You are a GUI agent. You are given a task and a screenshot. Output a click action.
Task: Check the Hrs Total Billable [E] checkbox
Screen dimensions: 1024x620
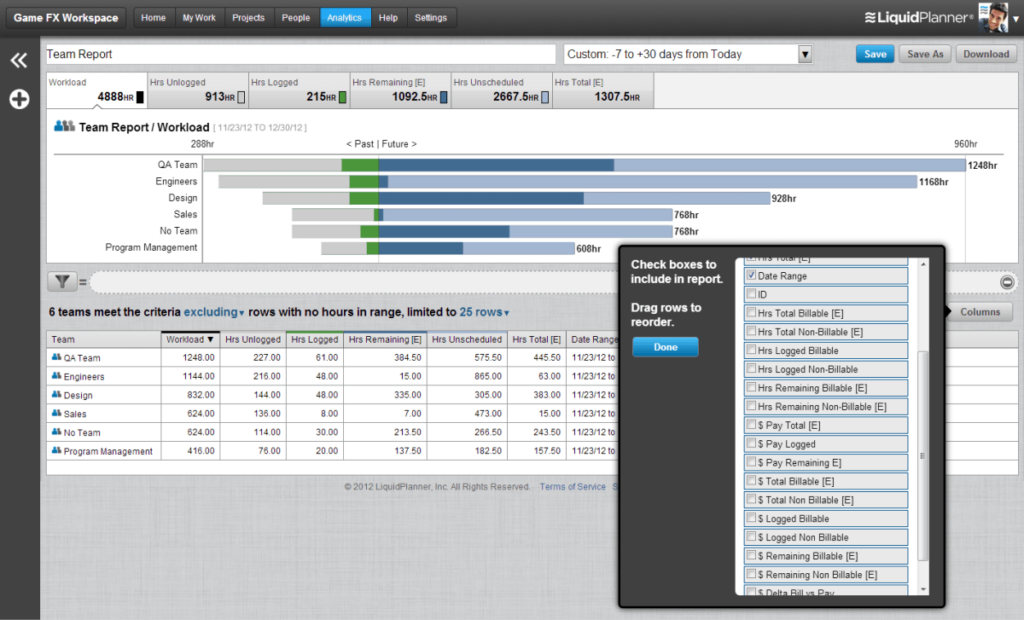click(x=752, y=313)
